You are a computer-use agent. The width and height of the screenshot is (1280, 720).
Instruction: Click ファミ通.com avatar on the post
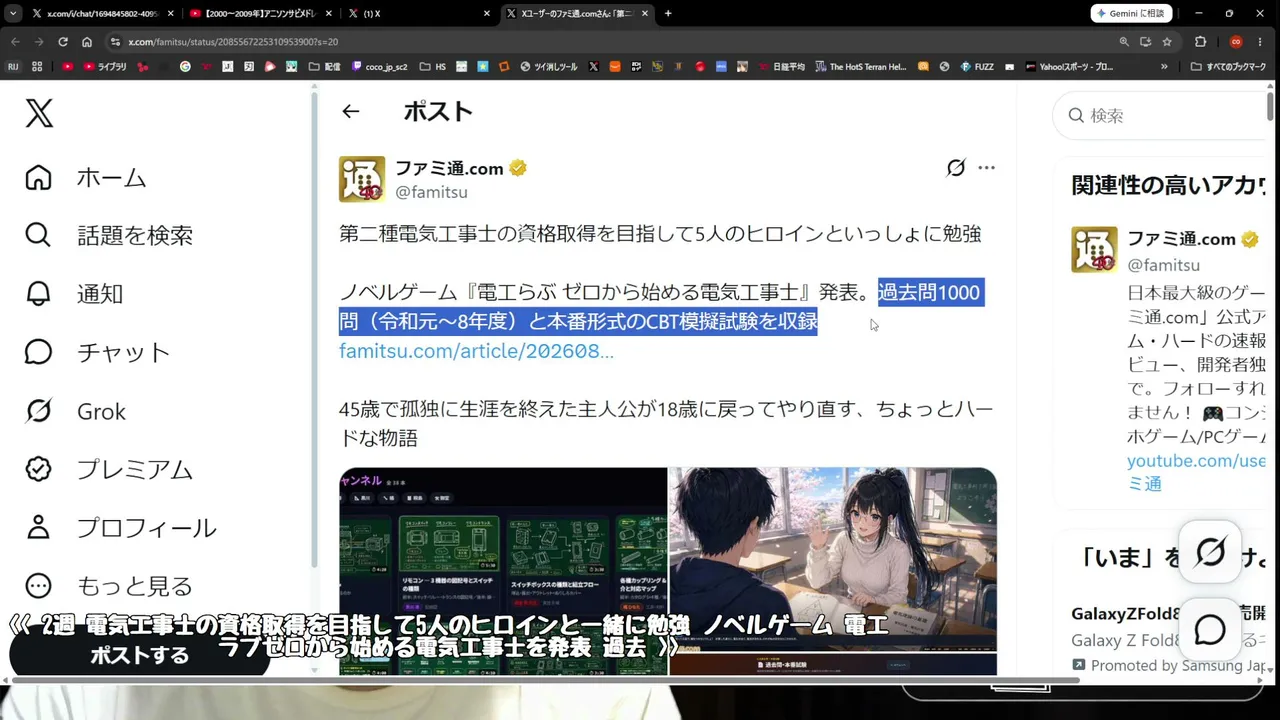tap(362, 179)
